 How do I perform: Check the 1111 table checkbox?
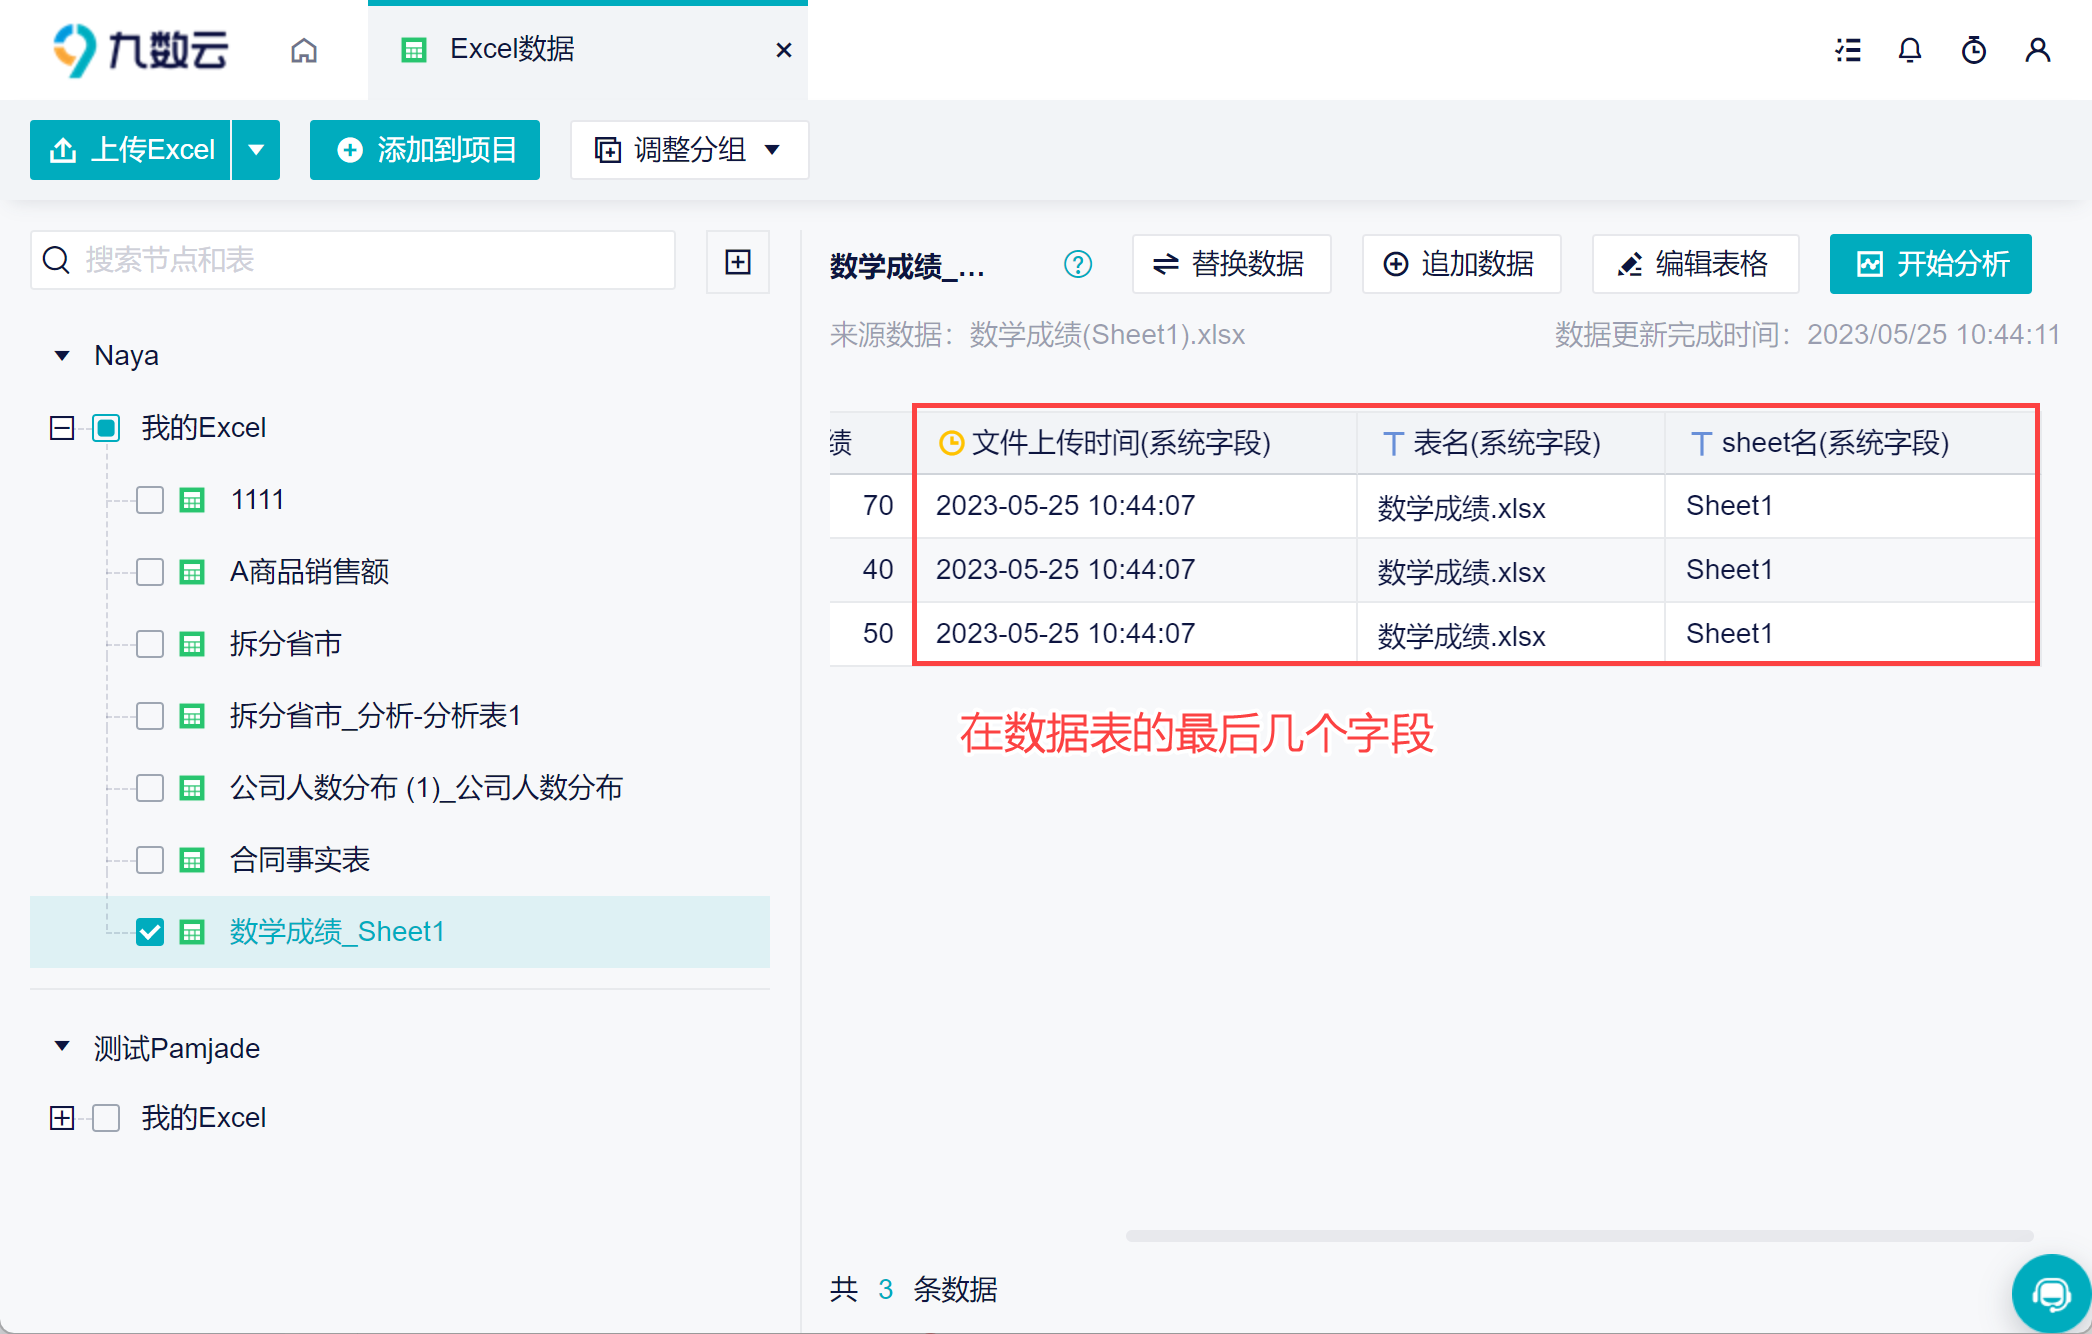[150, 500]
